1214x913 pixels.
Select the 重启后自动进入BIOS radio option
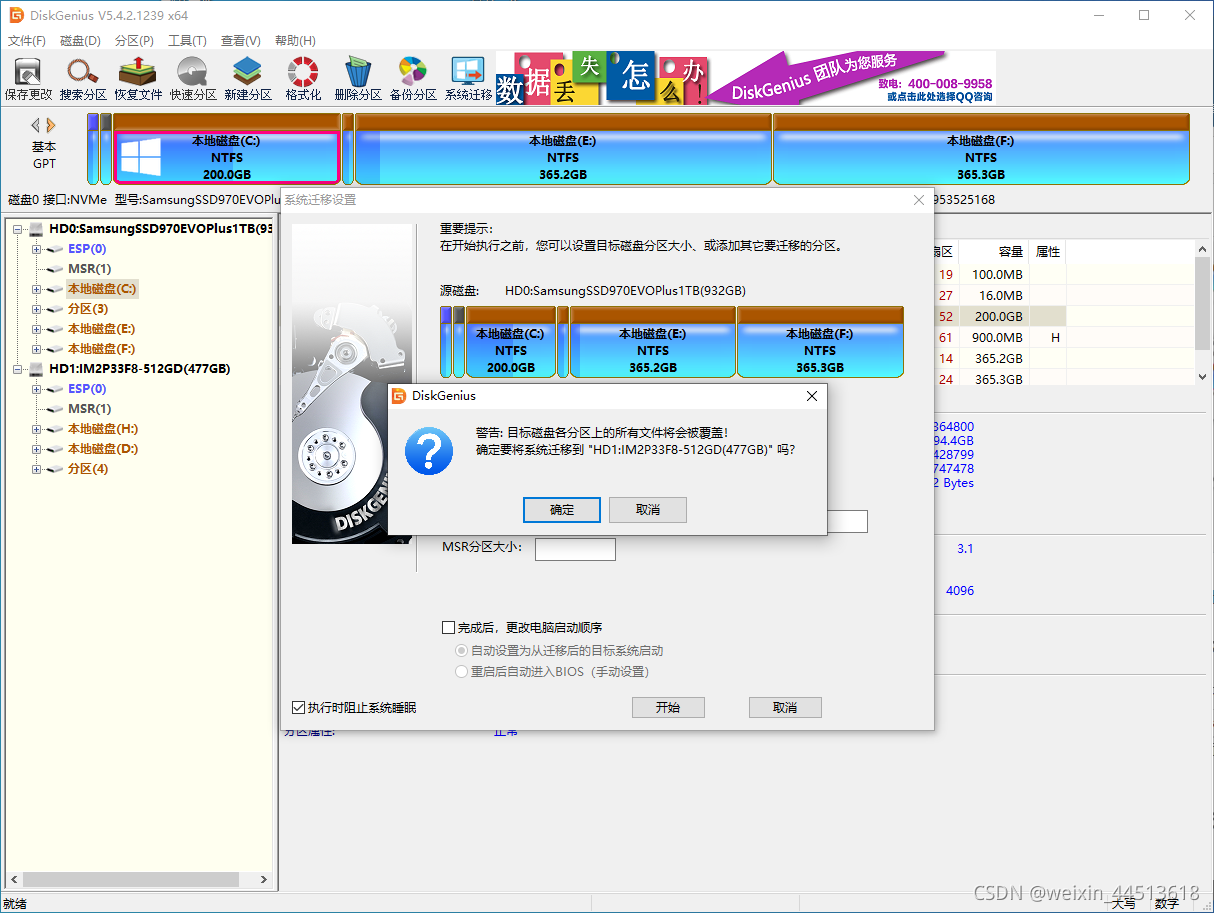461,672
